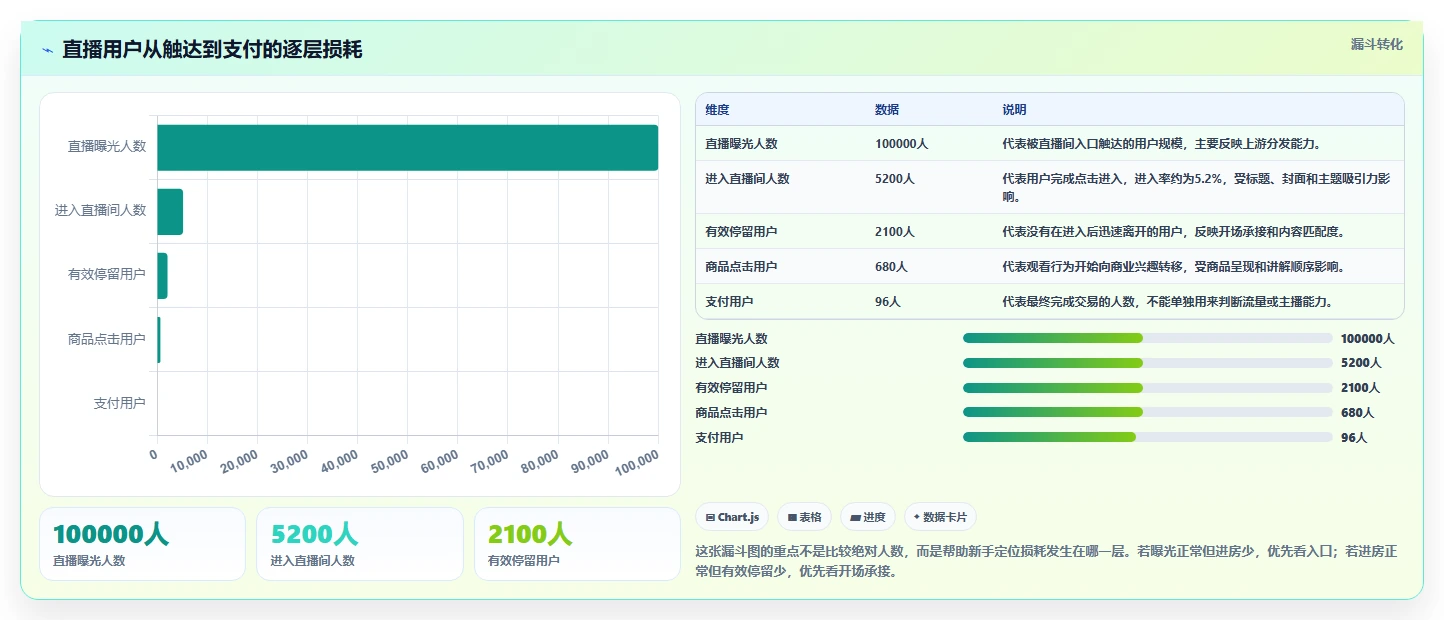Click the 2100人 stat card
This screenshot has width=1444, height=620.
pyautogui.click(x=577, y=544)
